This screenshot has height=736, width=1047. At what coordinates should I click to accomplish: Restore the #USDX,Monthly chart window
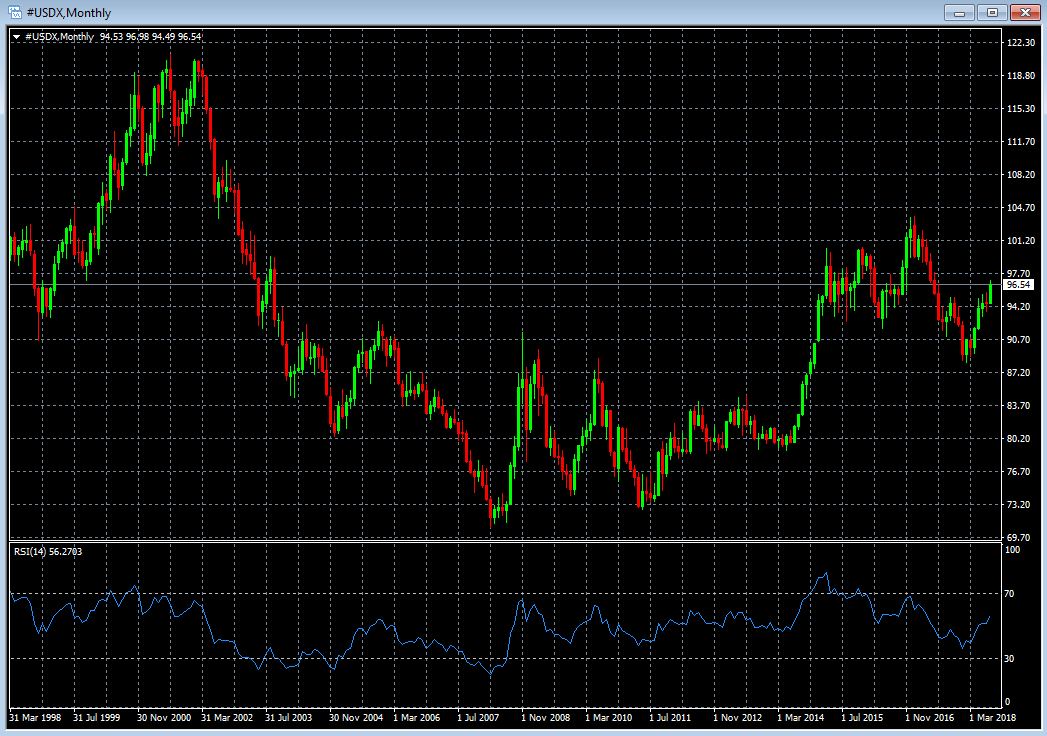click(992, 13)
